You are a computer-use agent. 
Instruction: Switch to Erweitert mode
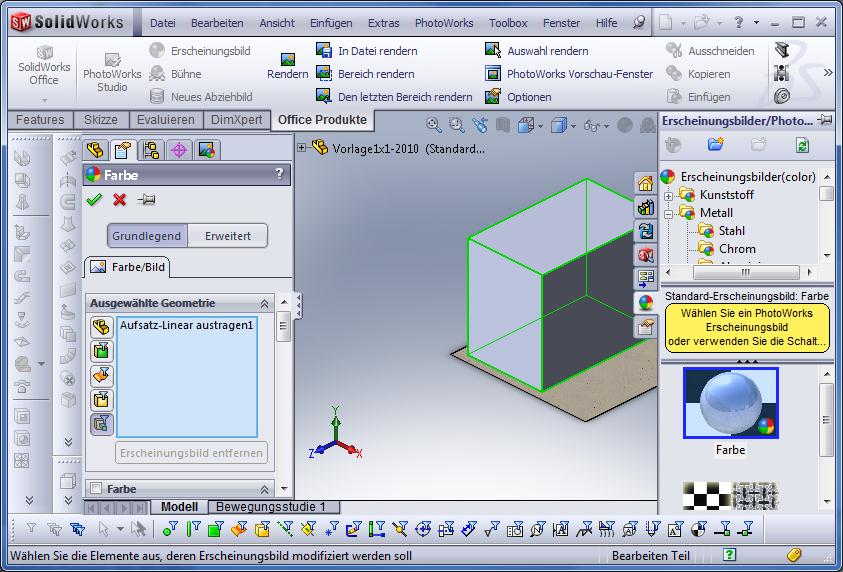pyautogui.click(x=228, y=236)
